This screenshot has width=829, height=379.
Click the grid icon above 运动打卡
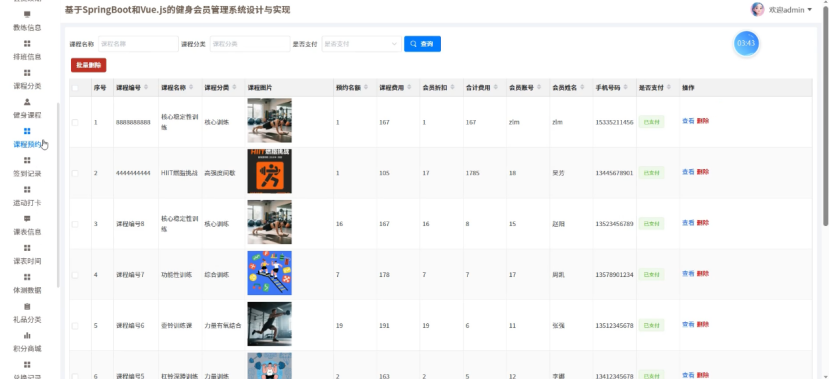click(x=27, y=189)
